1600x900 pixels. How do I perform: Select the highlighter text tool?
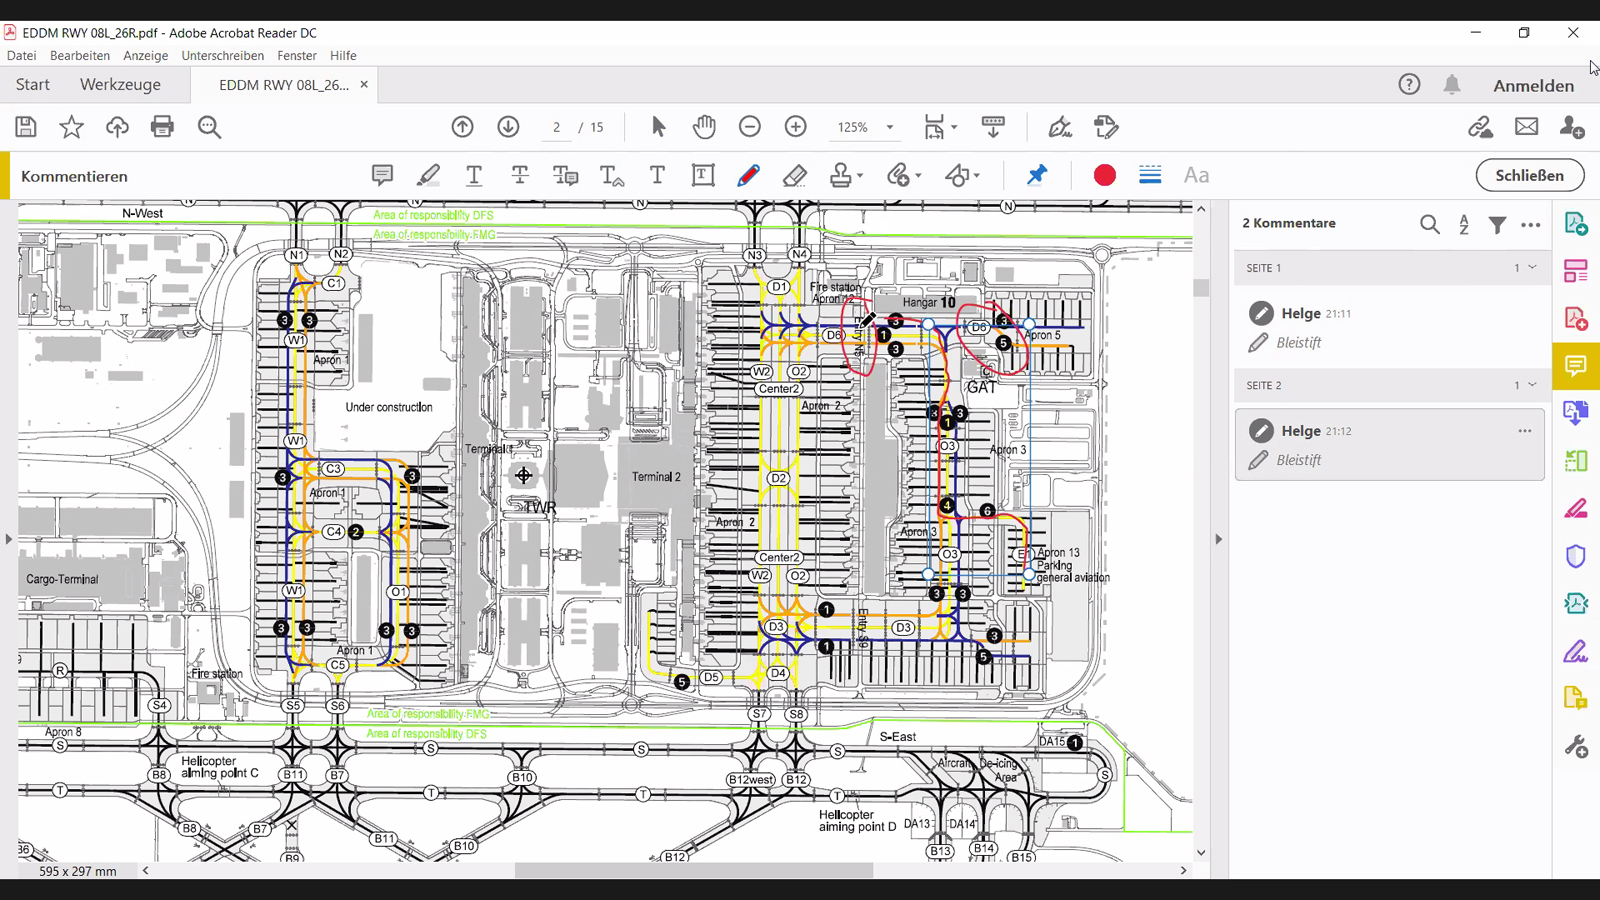tap(428, 176)
